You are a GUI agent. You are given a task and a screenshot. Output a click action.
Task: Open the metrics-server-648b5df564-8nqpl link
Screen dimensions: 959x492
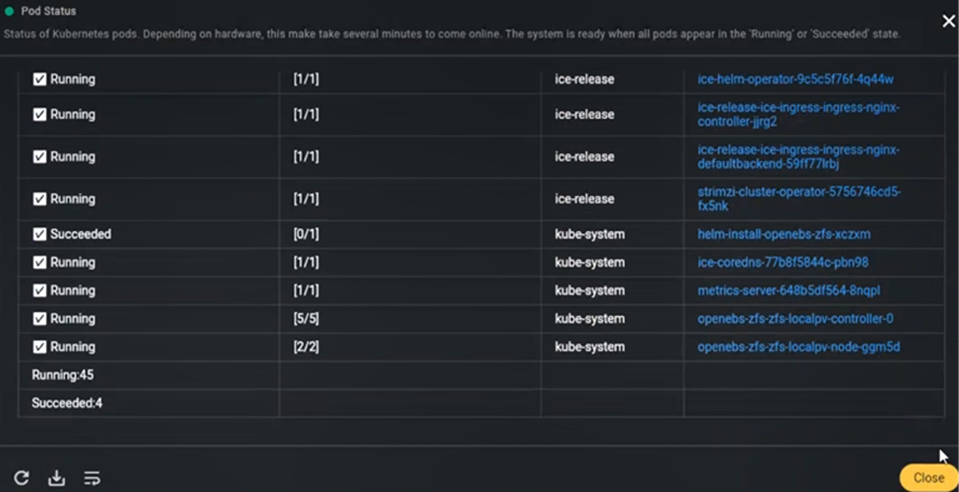[x=789, y=291]
